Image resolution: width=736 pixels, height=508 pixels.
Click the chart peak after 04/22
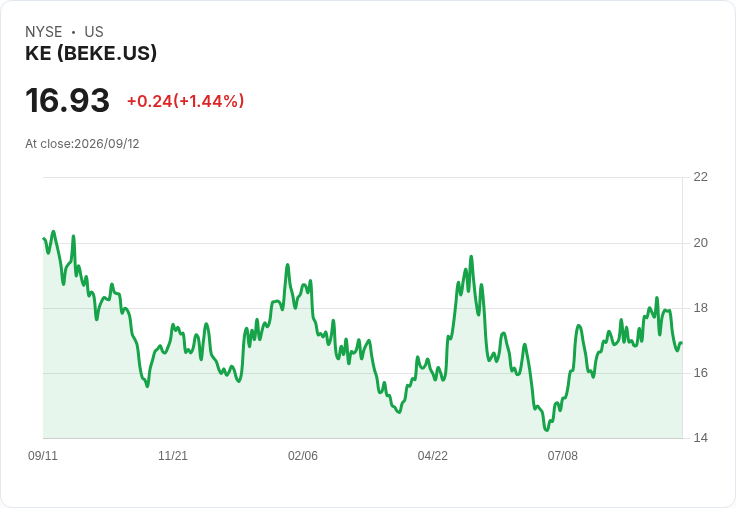[471, 257]
